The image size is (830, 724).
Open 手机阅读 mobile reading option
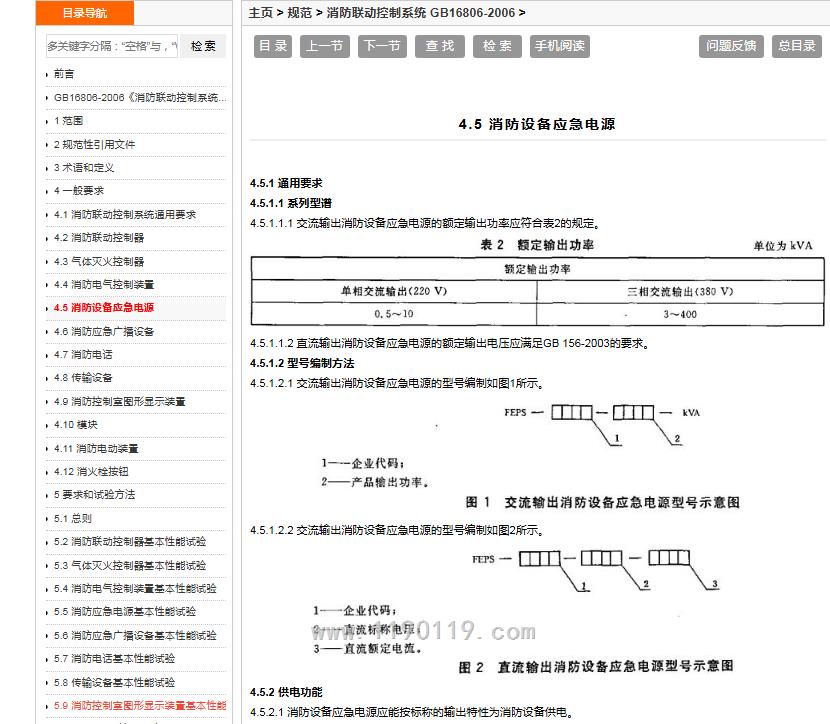pos(559,46)
